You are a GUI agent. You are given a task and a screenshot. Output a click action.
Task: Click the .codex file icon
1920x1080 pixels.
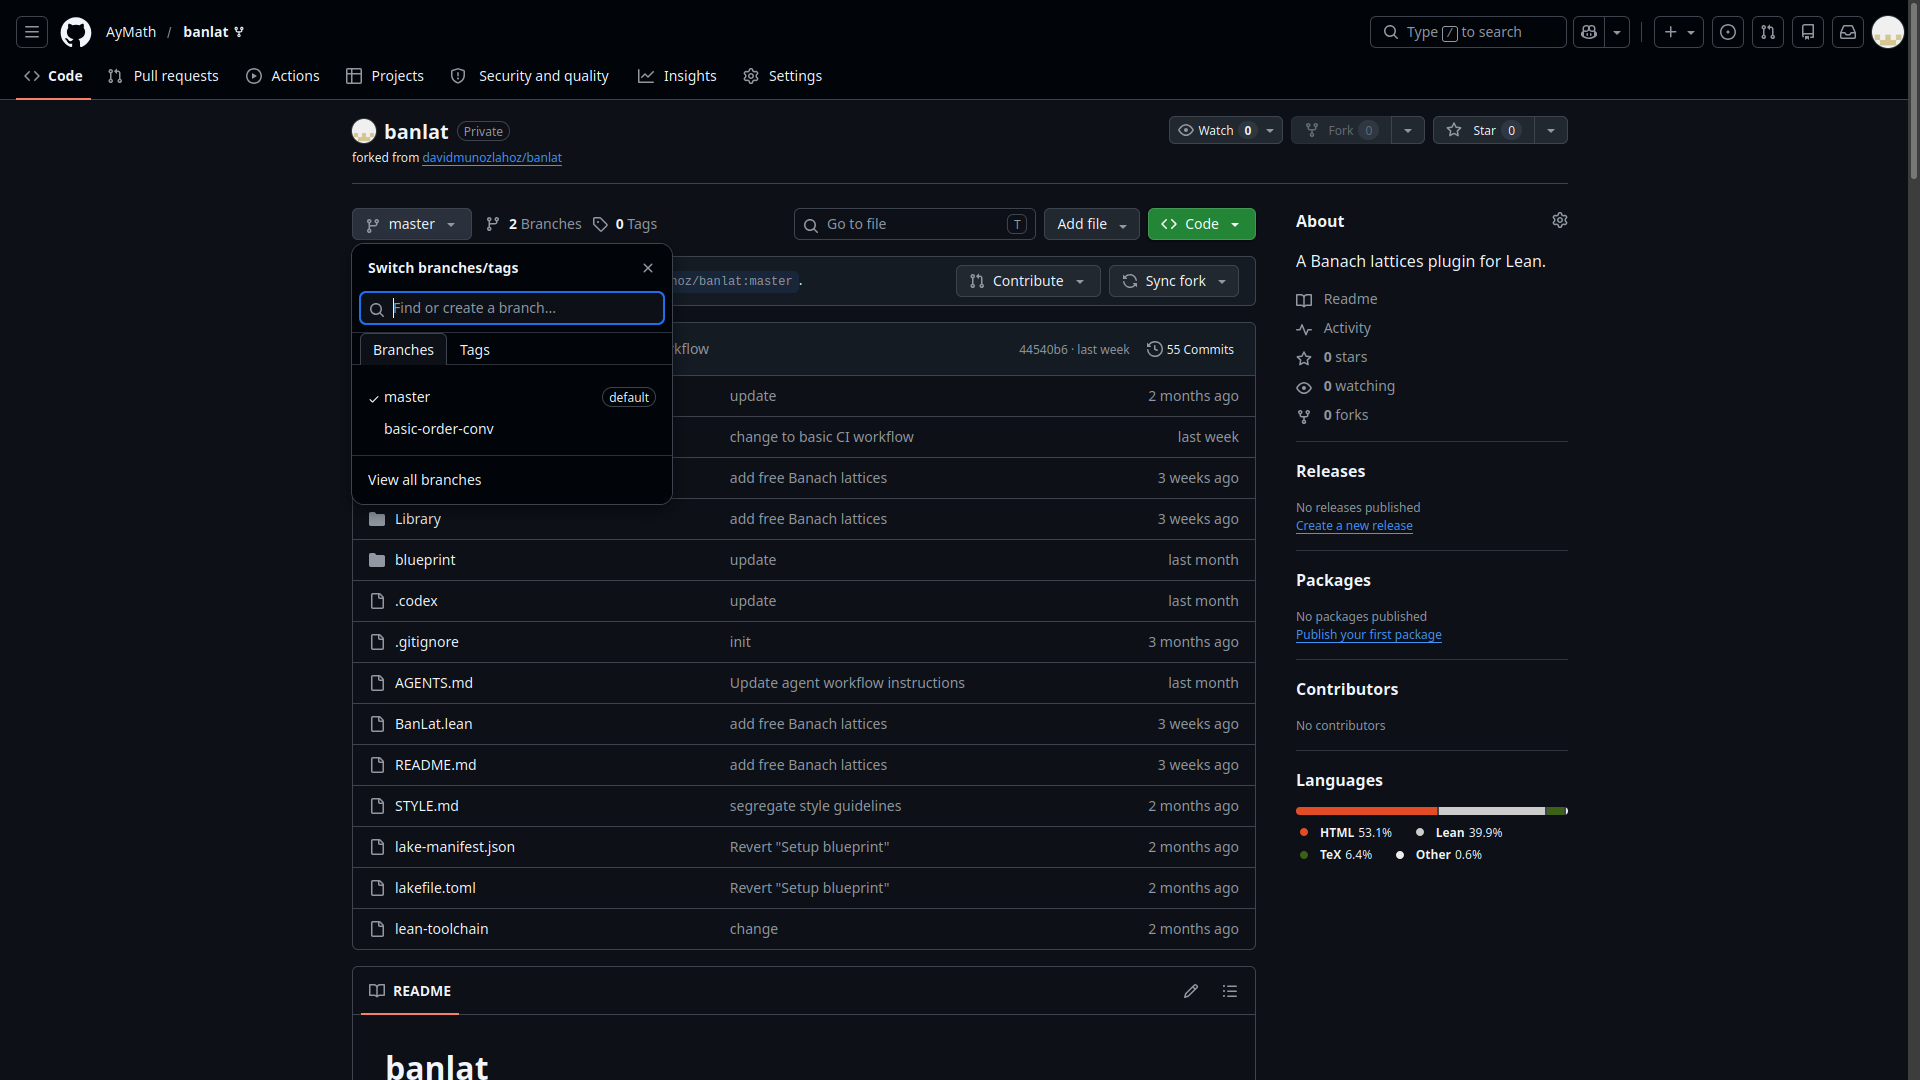click(377, 601)
